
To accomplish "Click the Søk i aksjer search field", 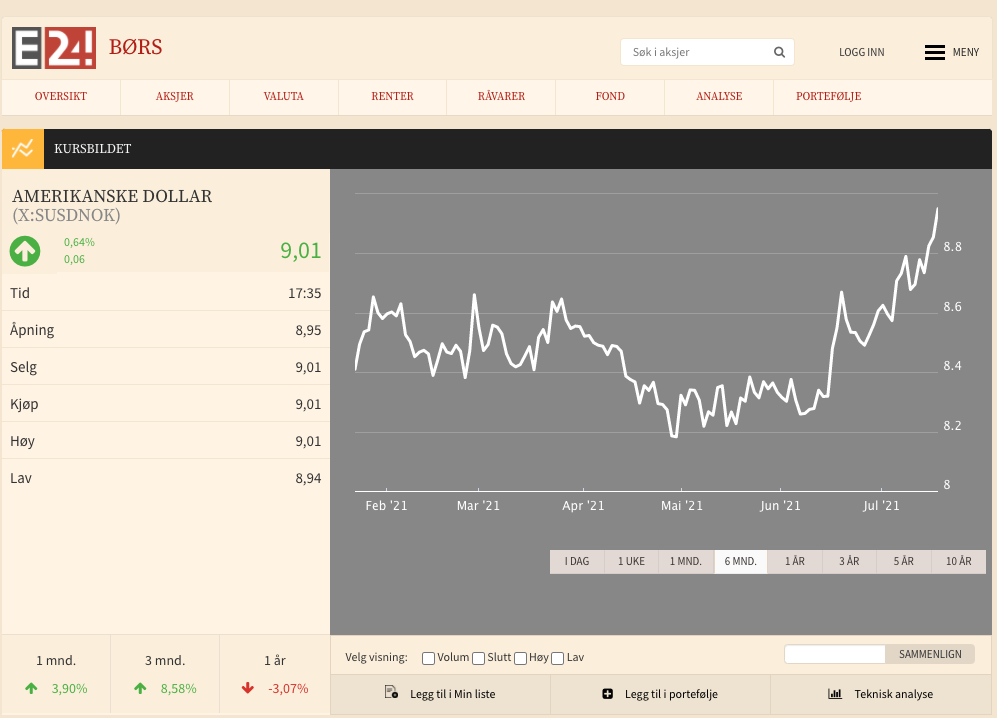I will 695,52.
